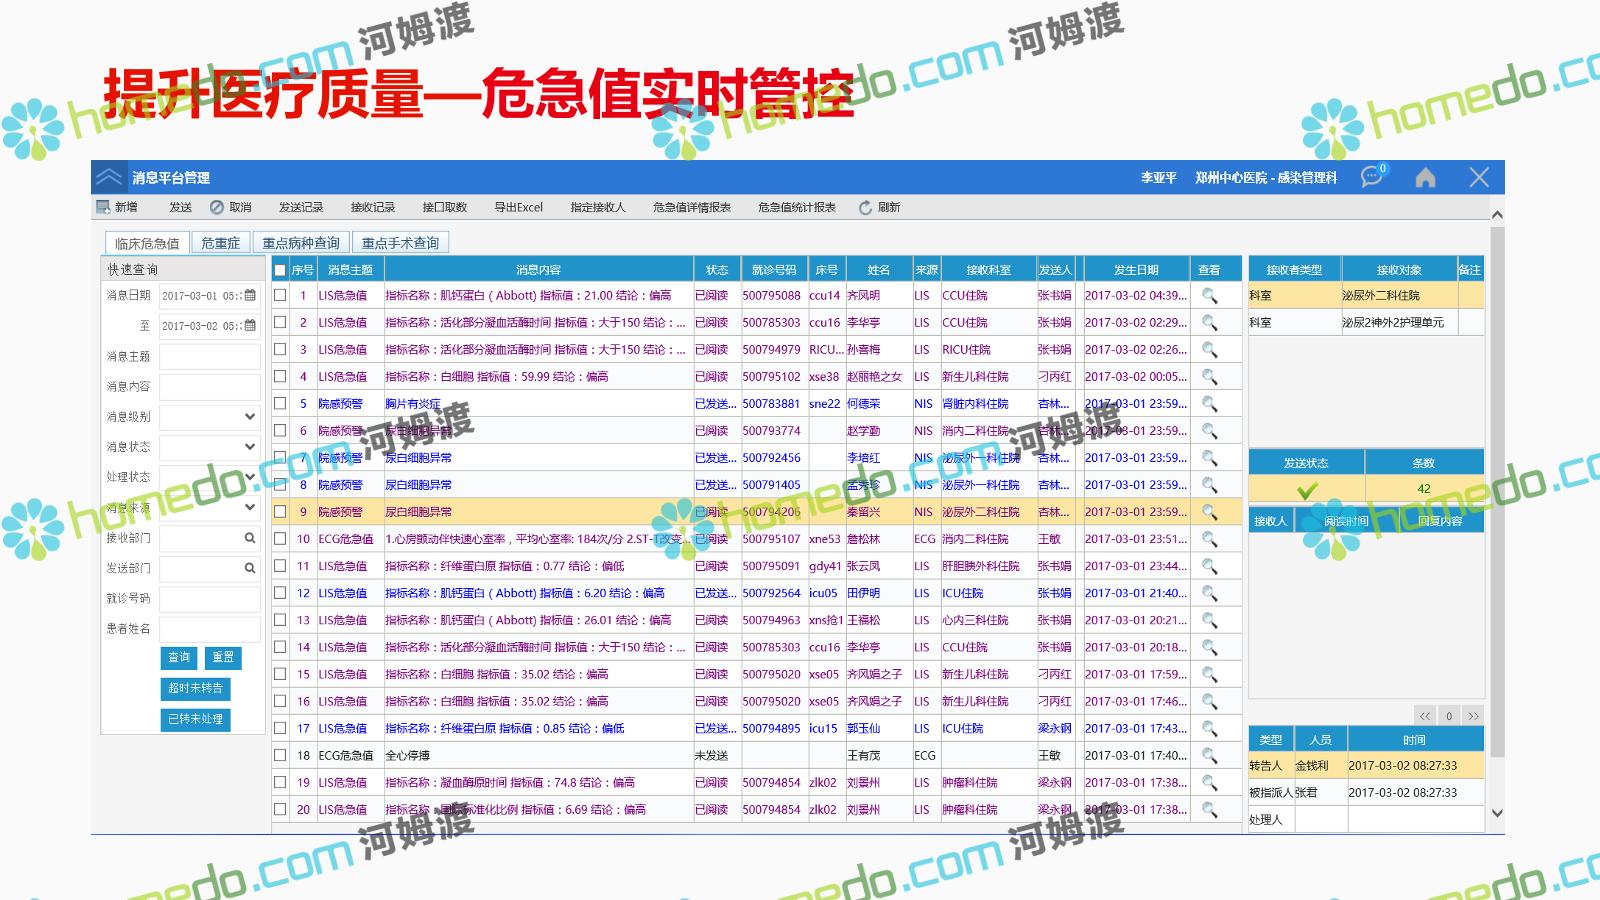The width and height of the screenshot is (1600, 900).
Task: Click the collapse chevron icon beside 消息平台管理
Action: pos(109,177)
